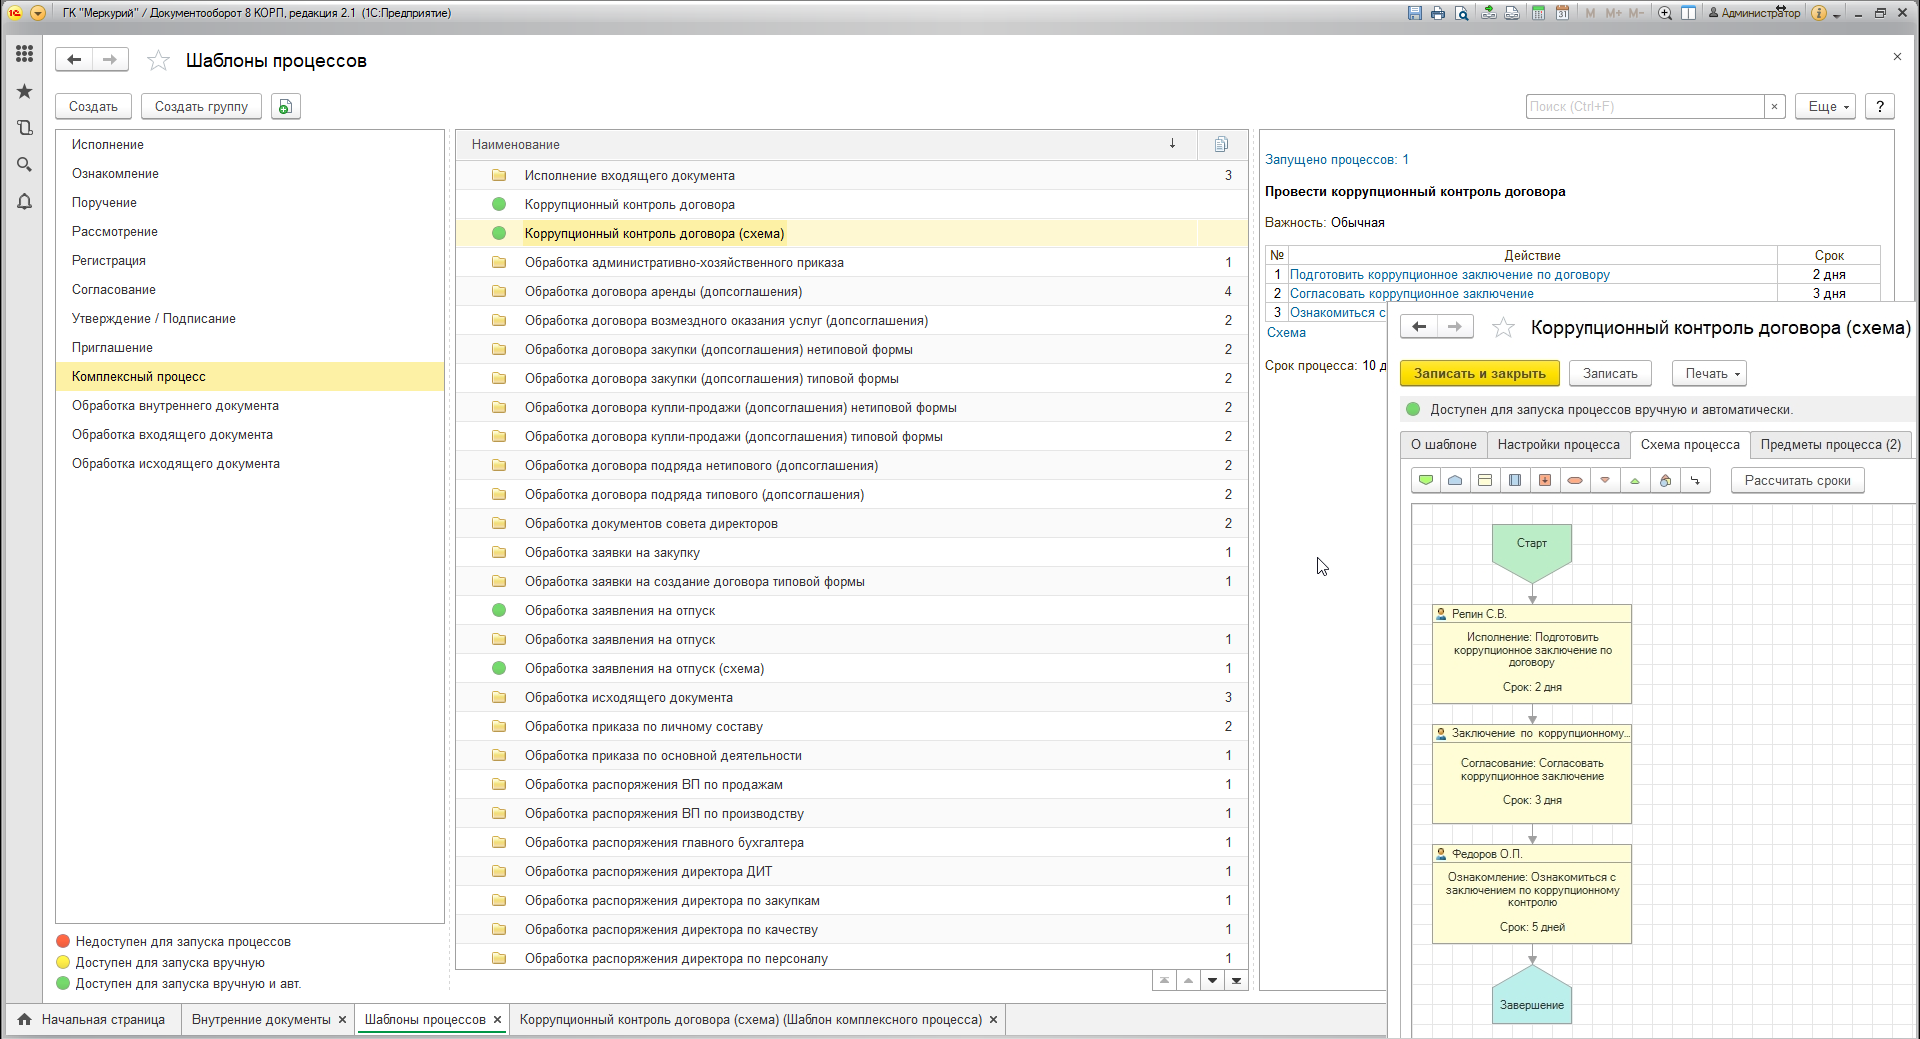1920x1039 pixels.
Task: Insert the green upward triangle merge shape
Action: (x=1635, y=481)
